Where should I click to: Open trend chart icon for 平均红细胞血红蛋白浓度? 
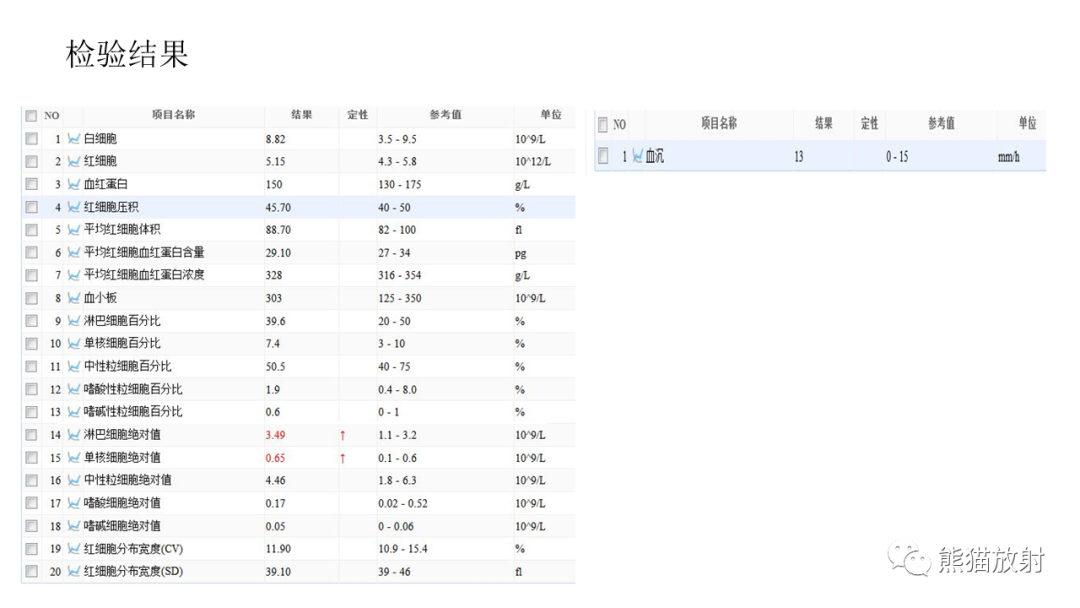[74, 275]
